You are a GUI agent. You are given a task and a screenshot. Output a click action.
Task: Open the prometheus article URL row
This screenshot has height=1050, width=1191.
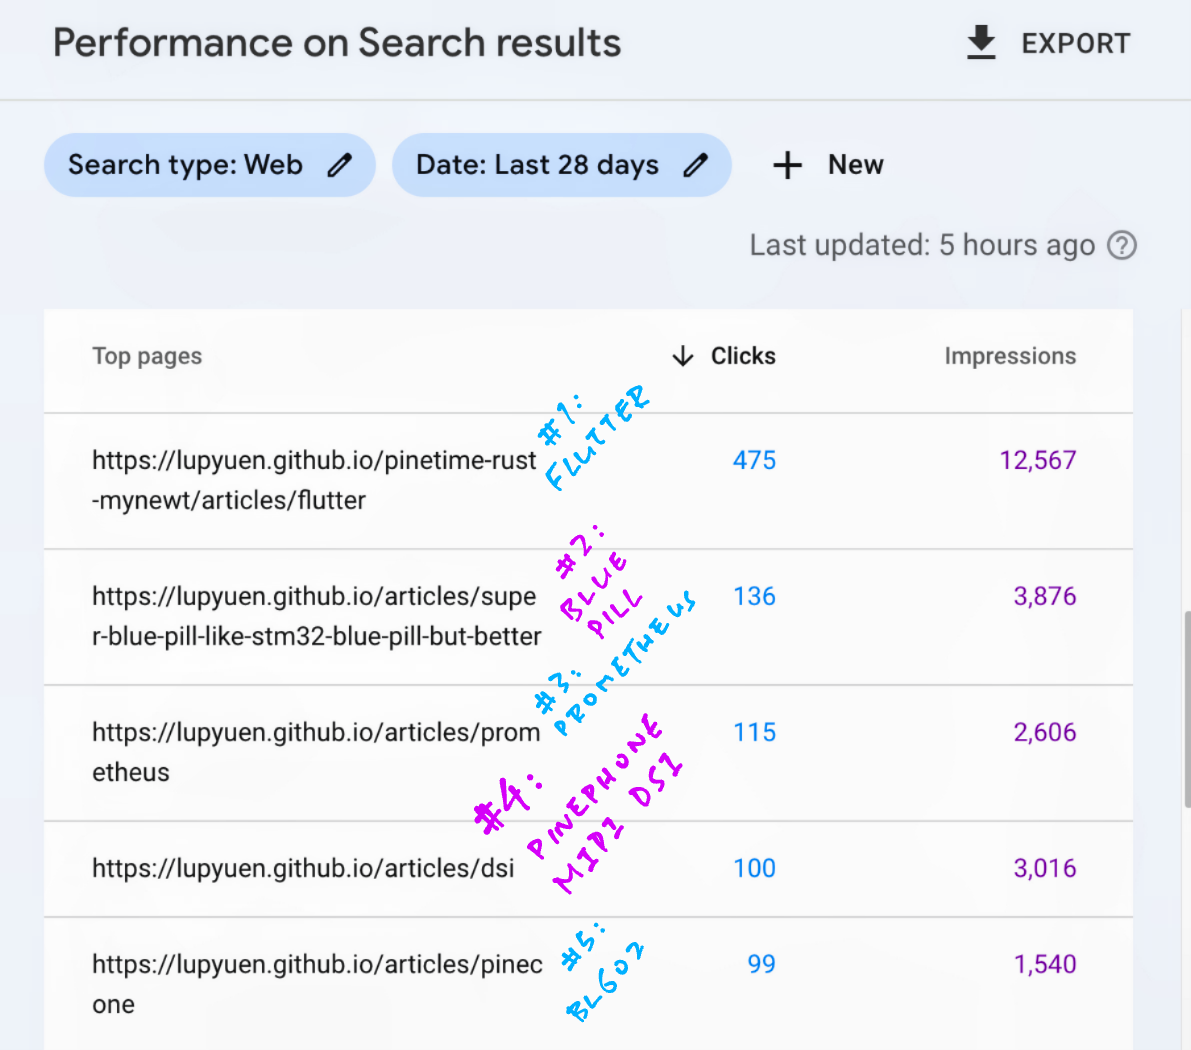coord(314,752)
